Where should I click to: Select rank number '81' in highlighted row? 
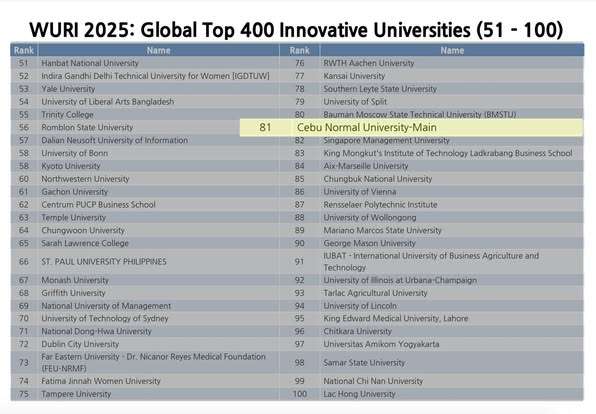click(265, 127)
